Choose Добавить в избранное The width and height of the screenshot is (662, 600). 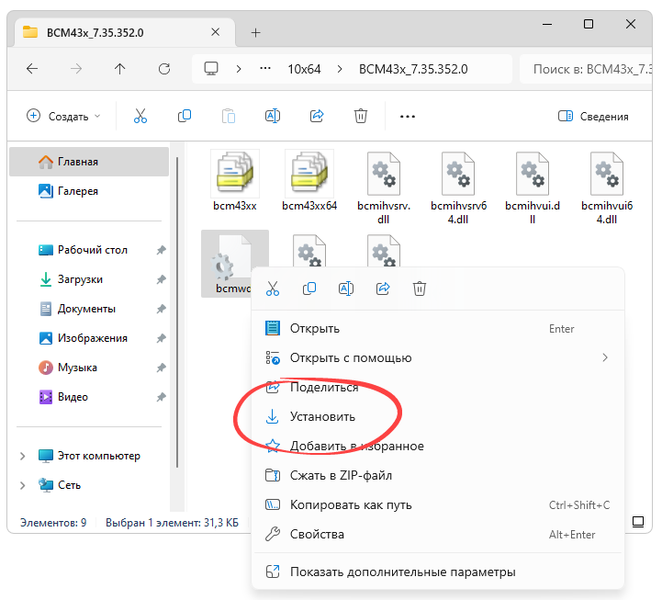click(438, 446)
